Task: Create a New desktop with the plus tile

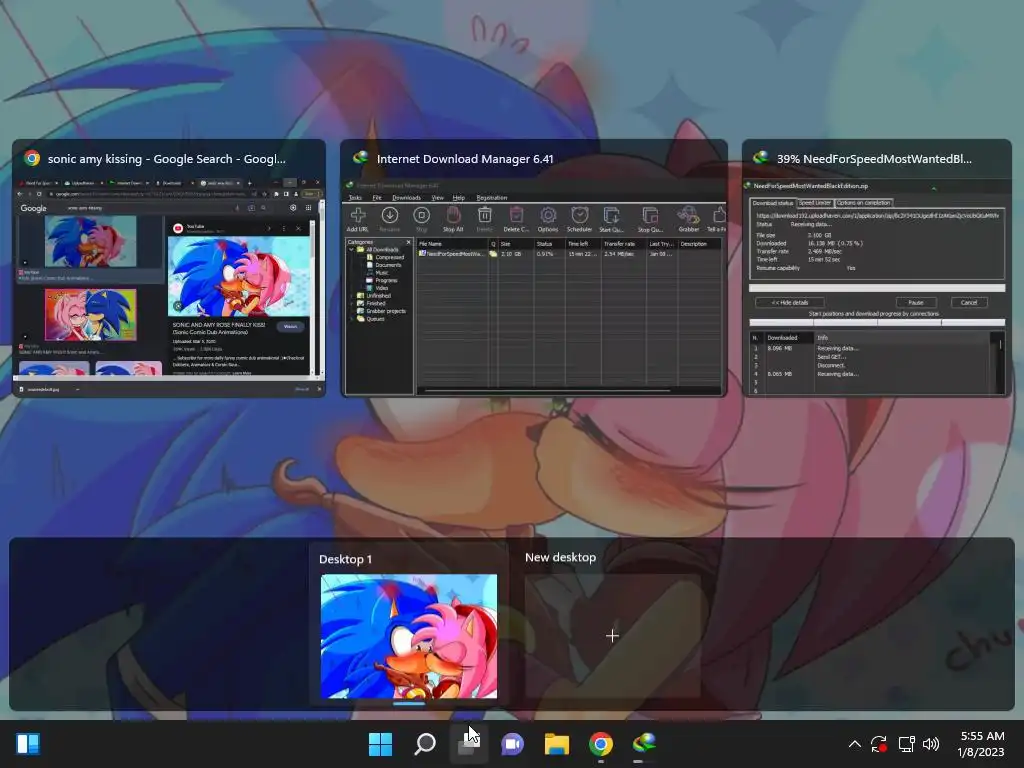Action: pyautogui.click(x=612, y=636)
